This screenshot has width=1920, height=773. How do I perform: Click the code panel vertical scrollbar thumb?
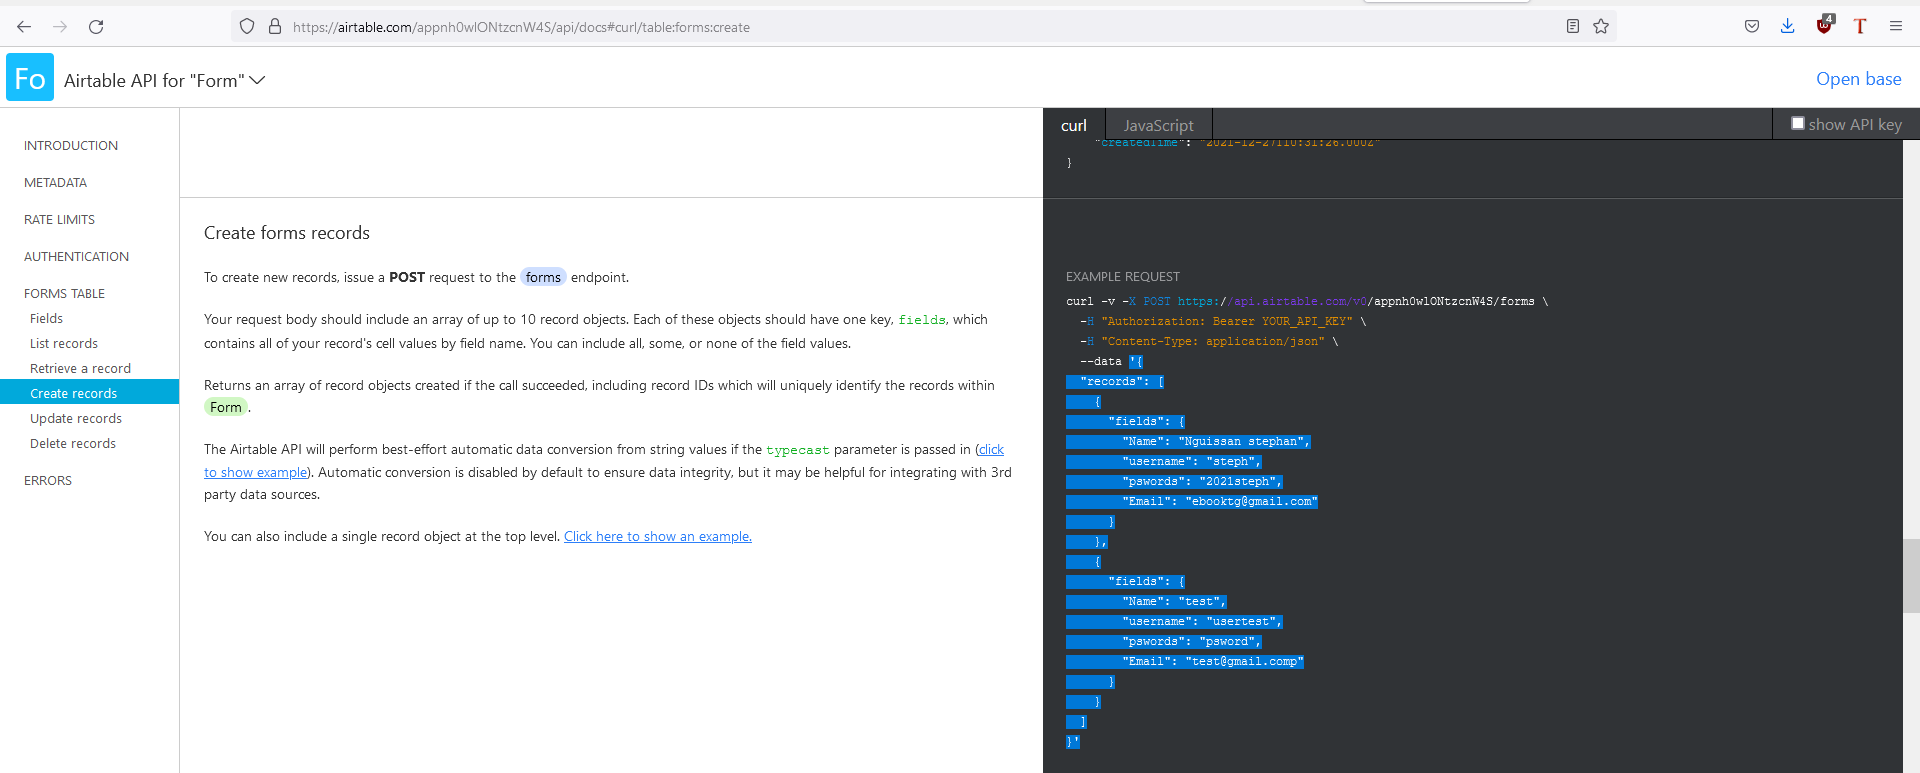coord(1911,576)
